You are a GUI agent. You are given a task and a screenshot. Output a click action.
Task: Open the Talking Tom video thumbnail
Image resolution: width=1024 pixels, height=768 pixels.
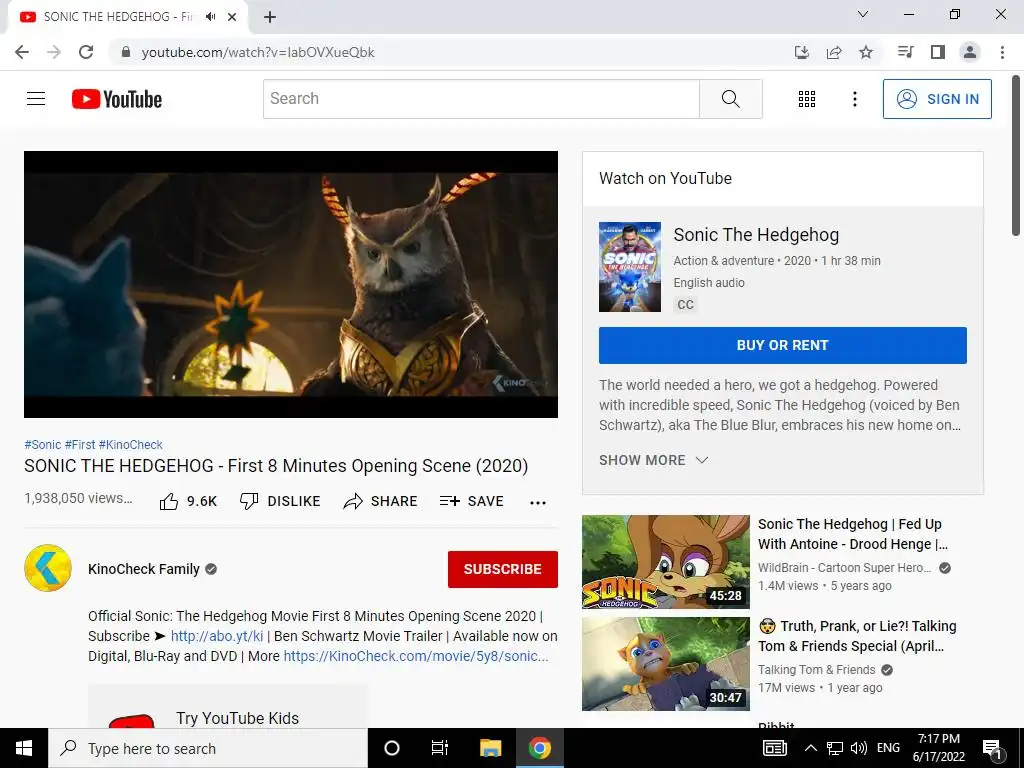[x=665, y=664]
